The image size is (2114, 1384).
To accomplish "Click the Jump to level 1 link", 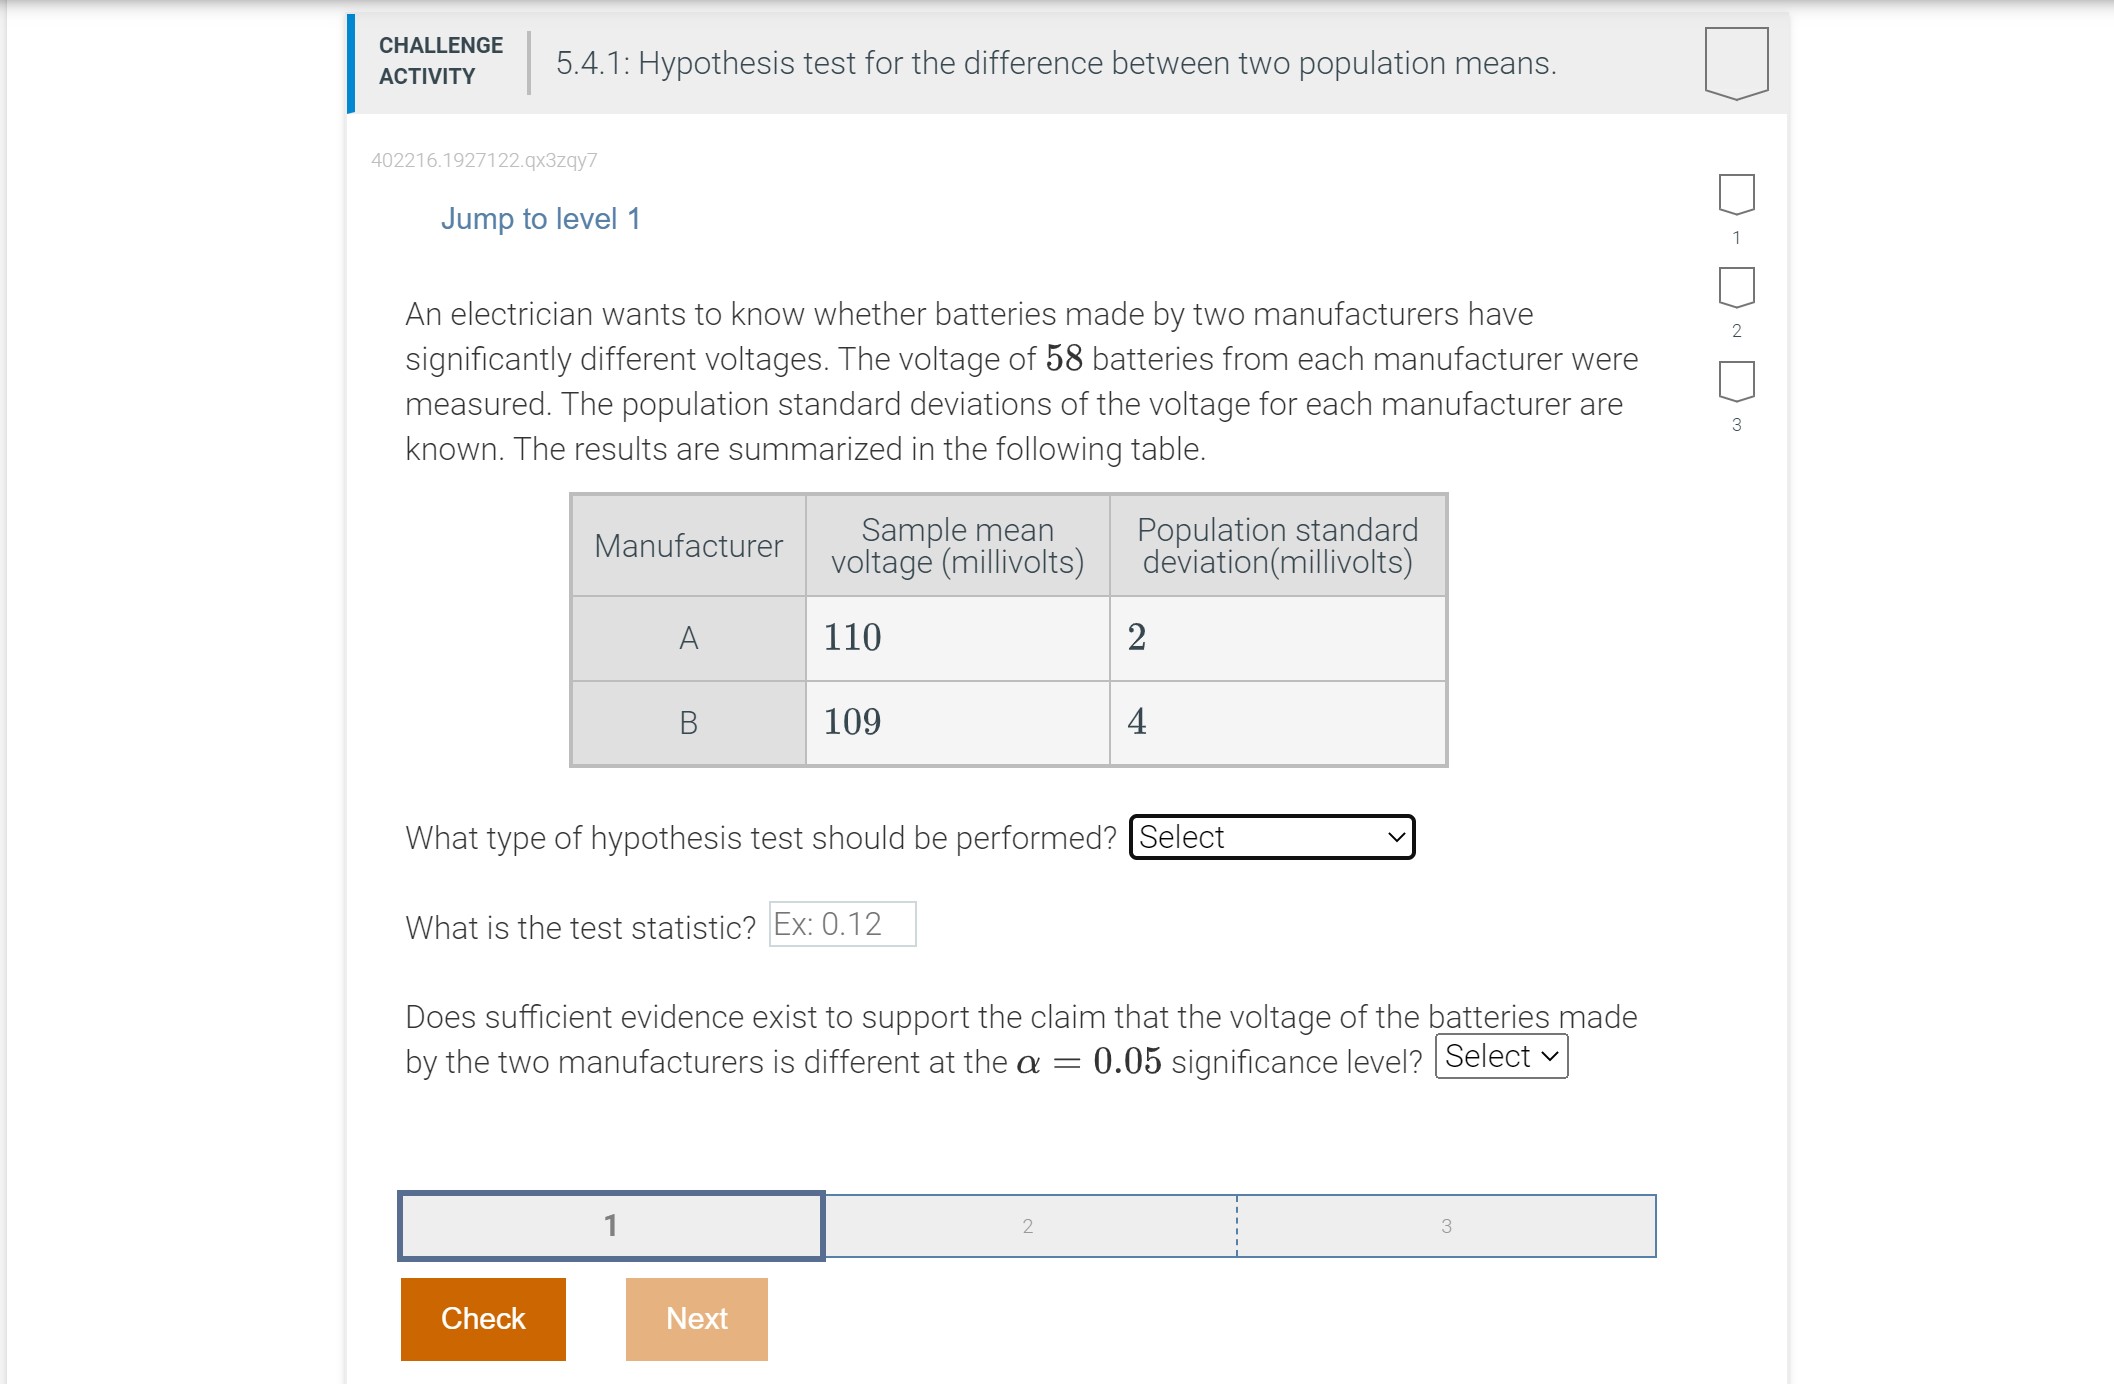I will click(x=540, y=218).
